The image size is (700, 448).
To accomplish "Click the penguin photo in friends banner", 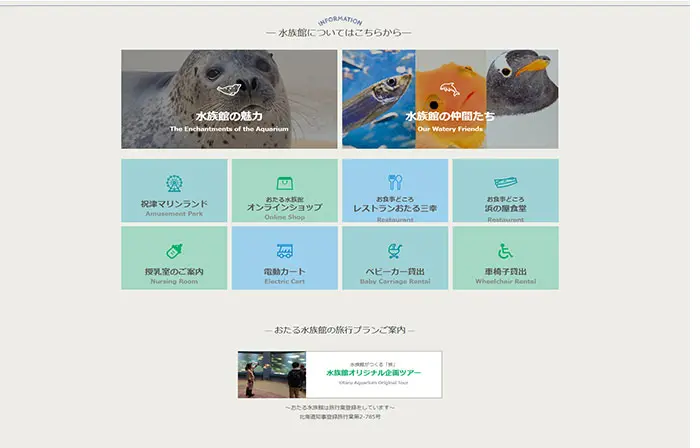I will pos(522,99).
